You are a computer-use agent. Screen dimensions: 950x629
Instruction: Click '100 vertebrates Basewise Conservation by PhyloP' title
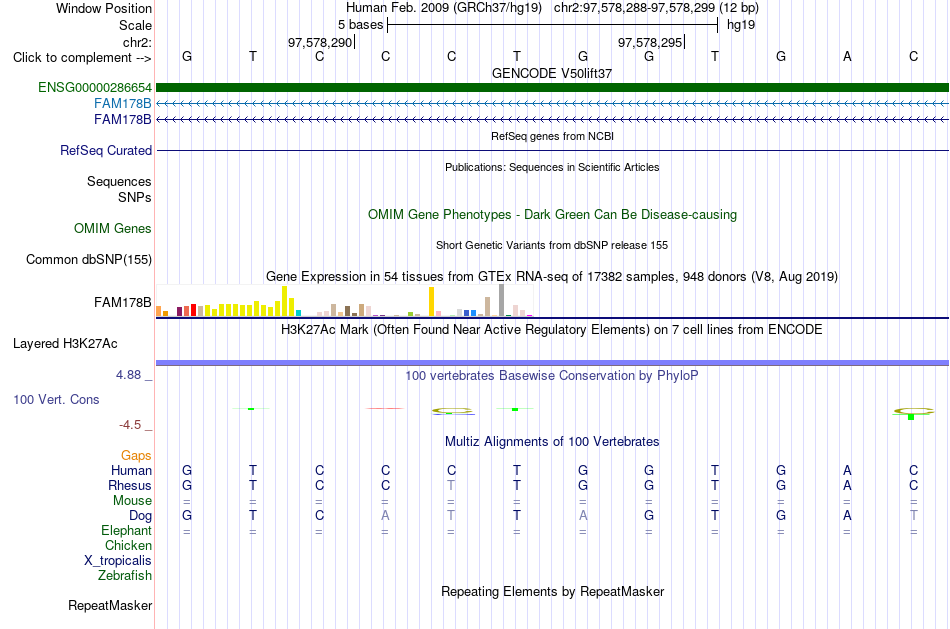(552, 376)
